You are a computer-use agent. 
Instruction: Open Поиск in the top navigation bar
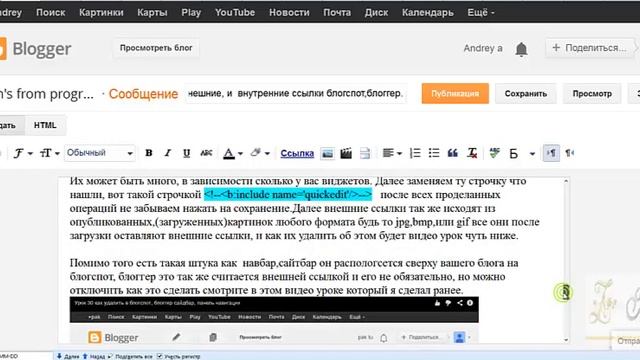(x=51, y=13)
